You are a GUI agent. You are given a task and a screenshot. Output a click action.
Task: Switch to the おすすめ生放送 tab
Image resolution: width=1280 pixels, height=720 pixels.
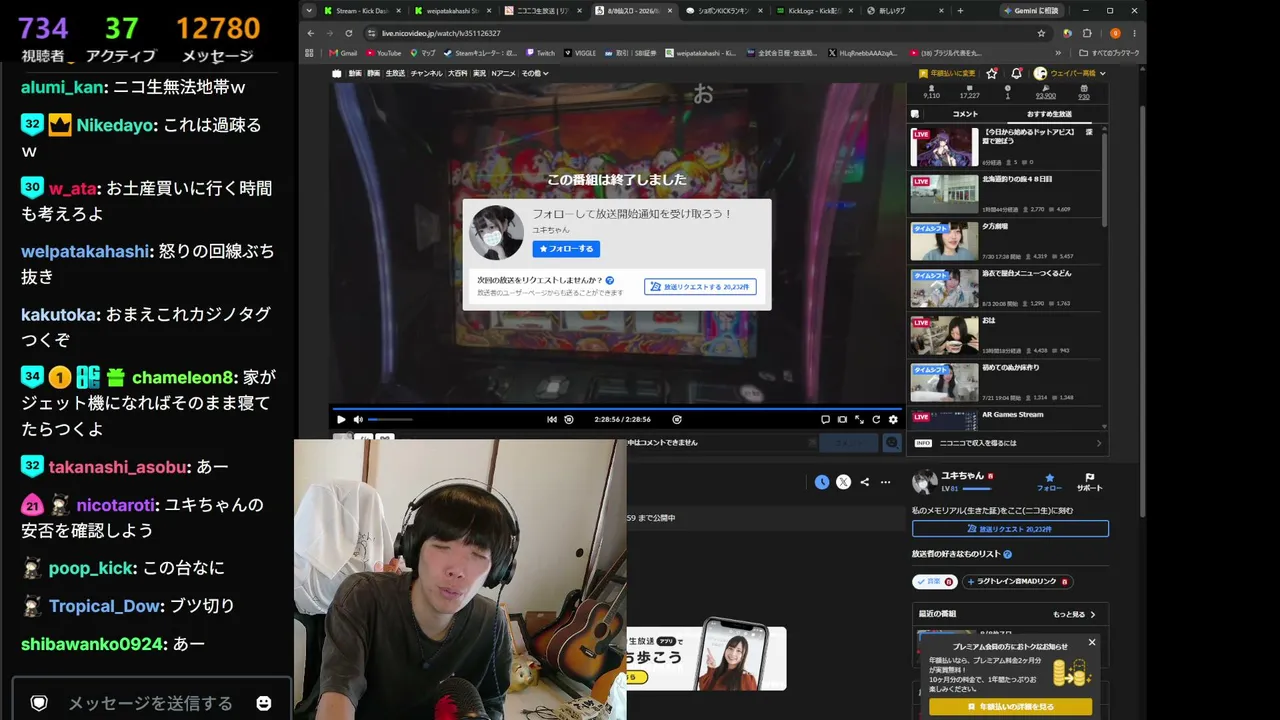1050,114
